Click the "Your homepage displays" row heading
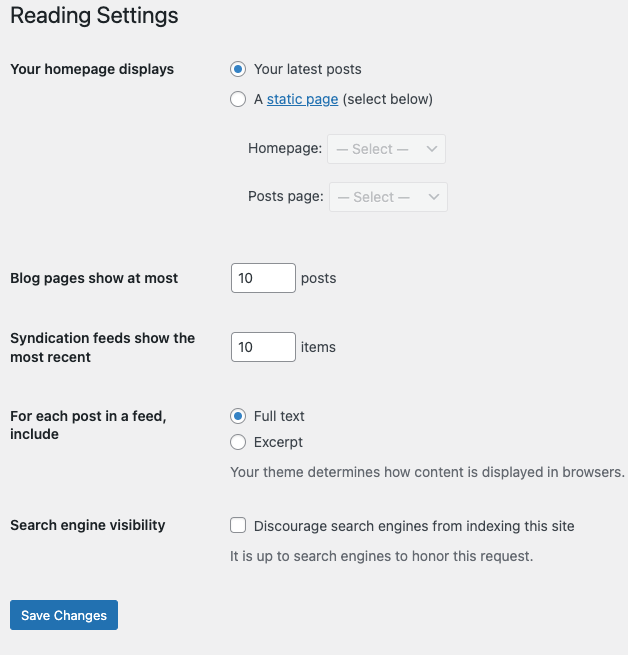The height and width of the screenshot is (655, 628). (92, 69)
